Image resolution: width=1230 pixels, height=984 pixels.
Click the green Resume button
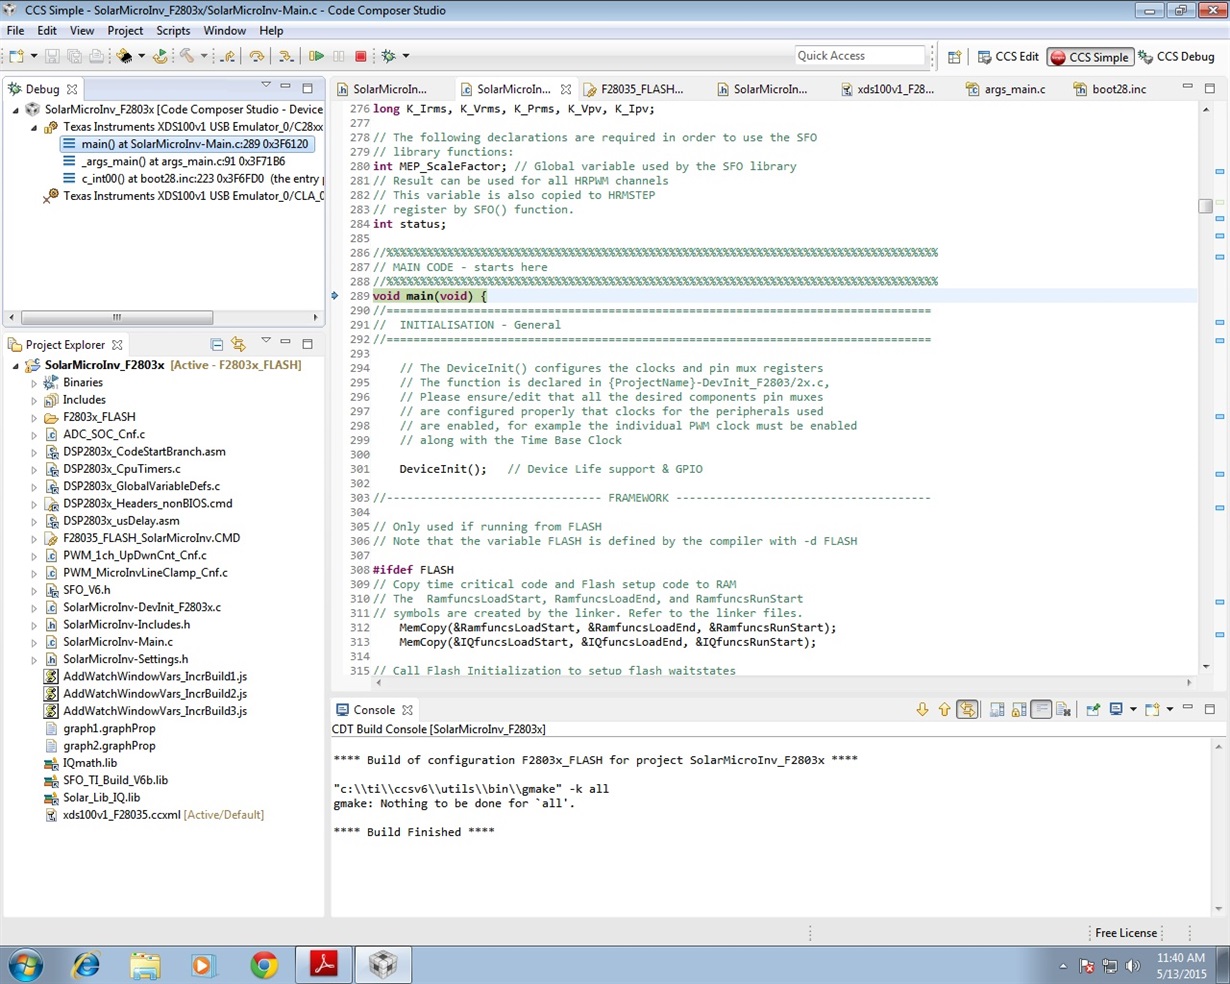316,56
